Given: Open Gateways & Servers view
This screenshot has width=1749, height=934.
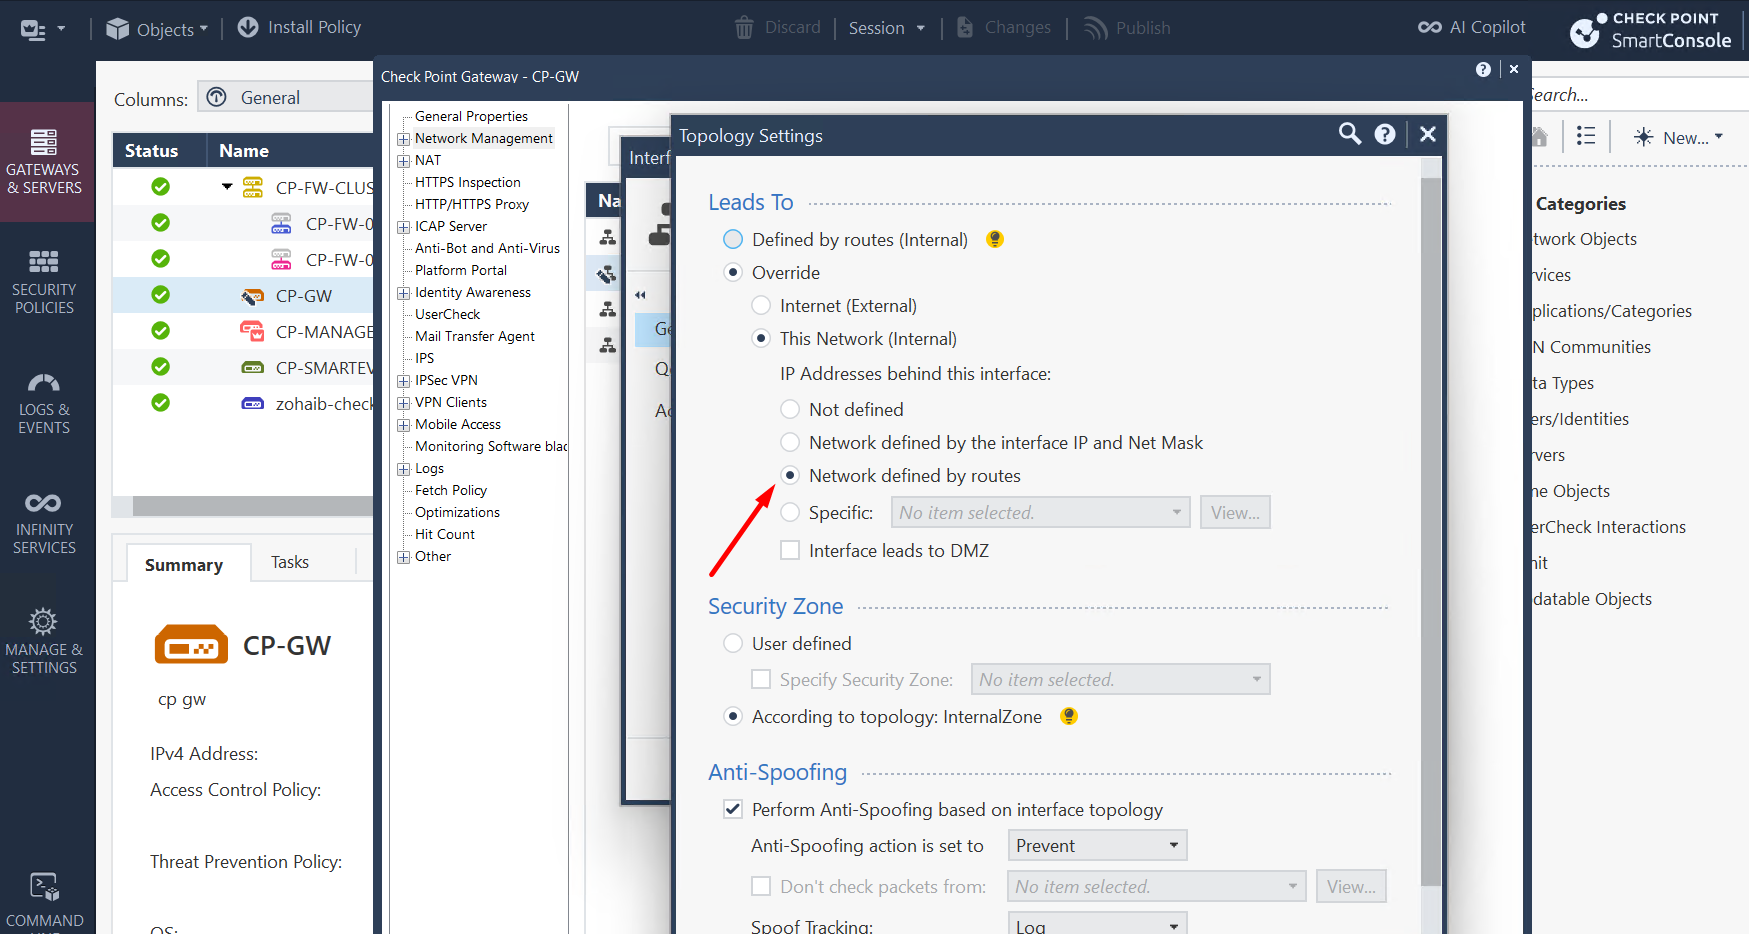Looking at the screenshot, I should tap(45, 161).
